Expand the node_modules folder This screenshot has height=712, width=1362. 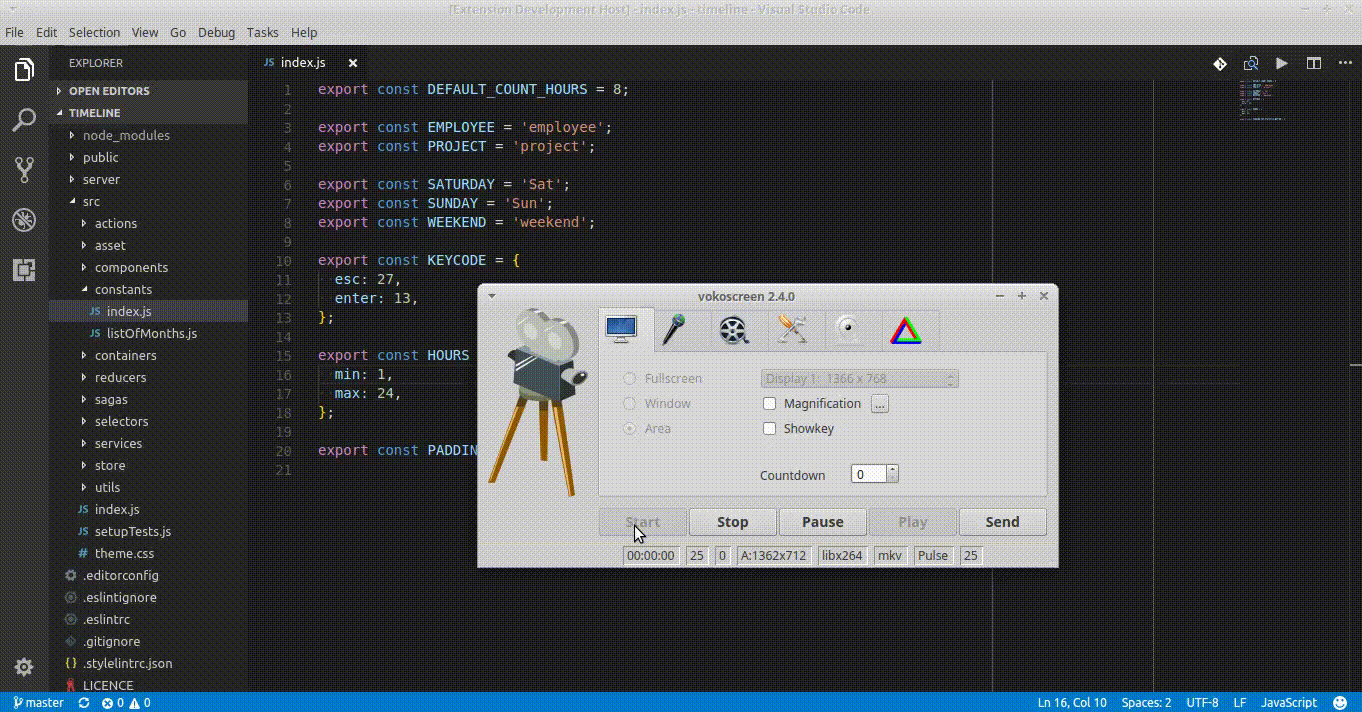click(x=125, y=135)
